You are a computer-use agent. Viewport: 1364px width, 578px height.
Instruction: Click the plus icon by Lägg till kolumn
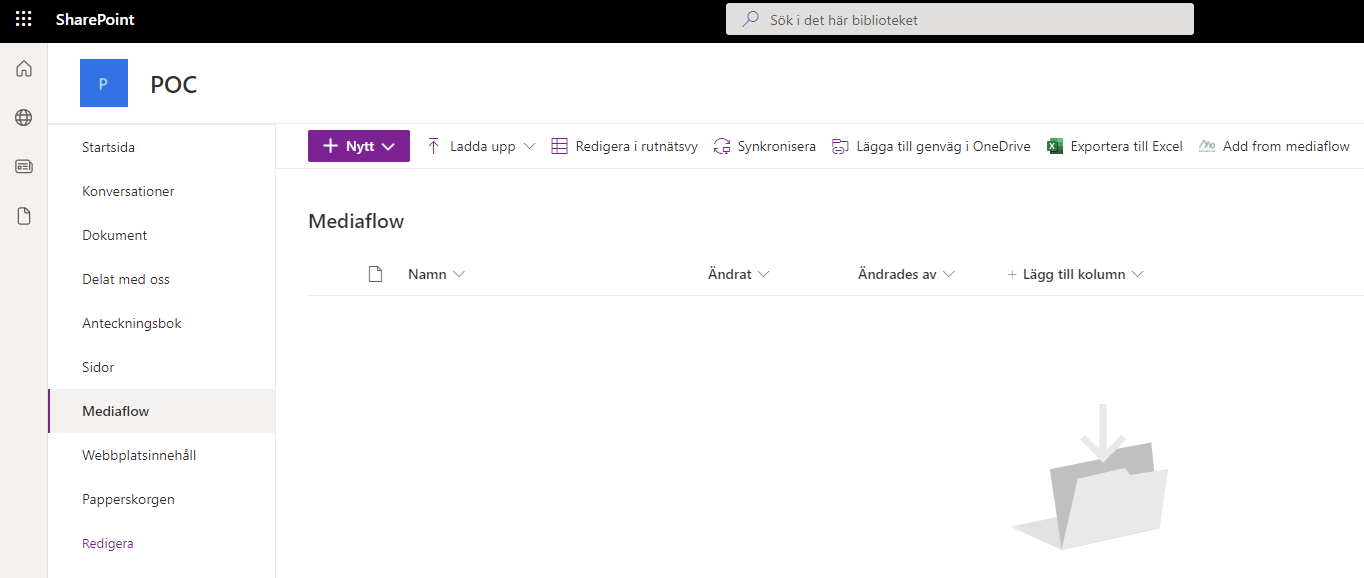point(1012,274)
